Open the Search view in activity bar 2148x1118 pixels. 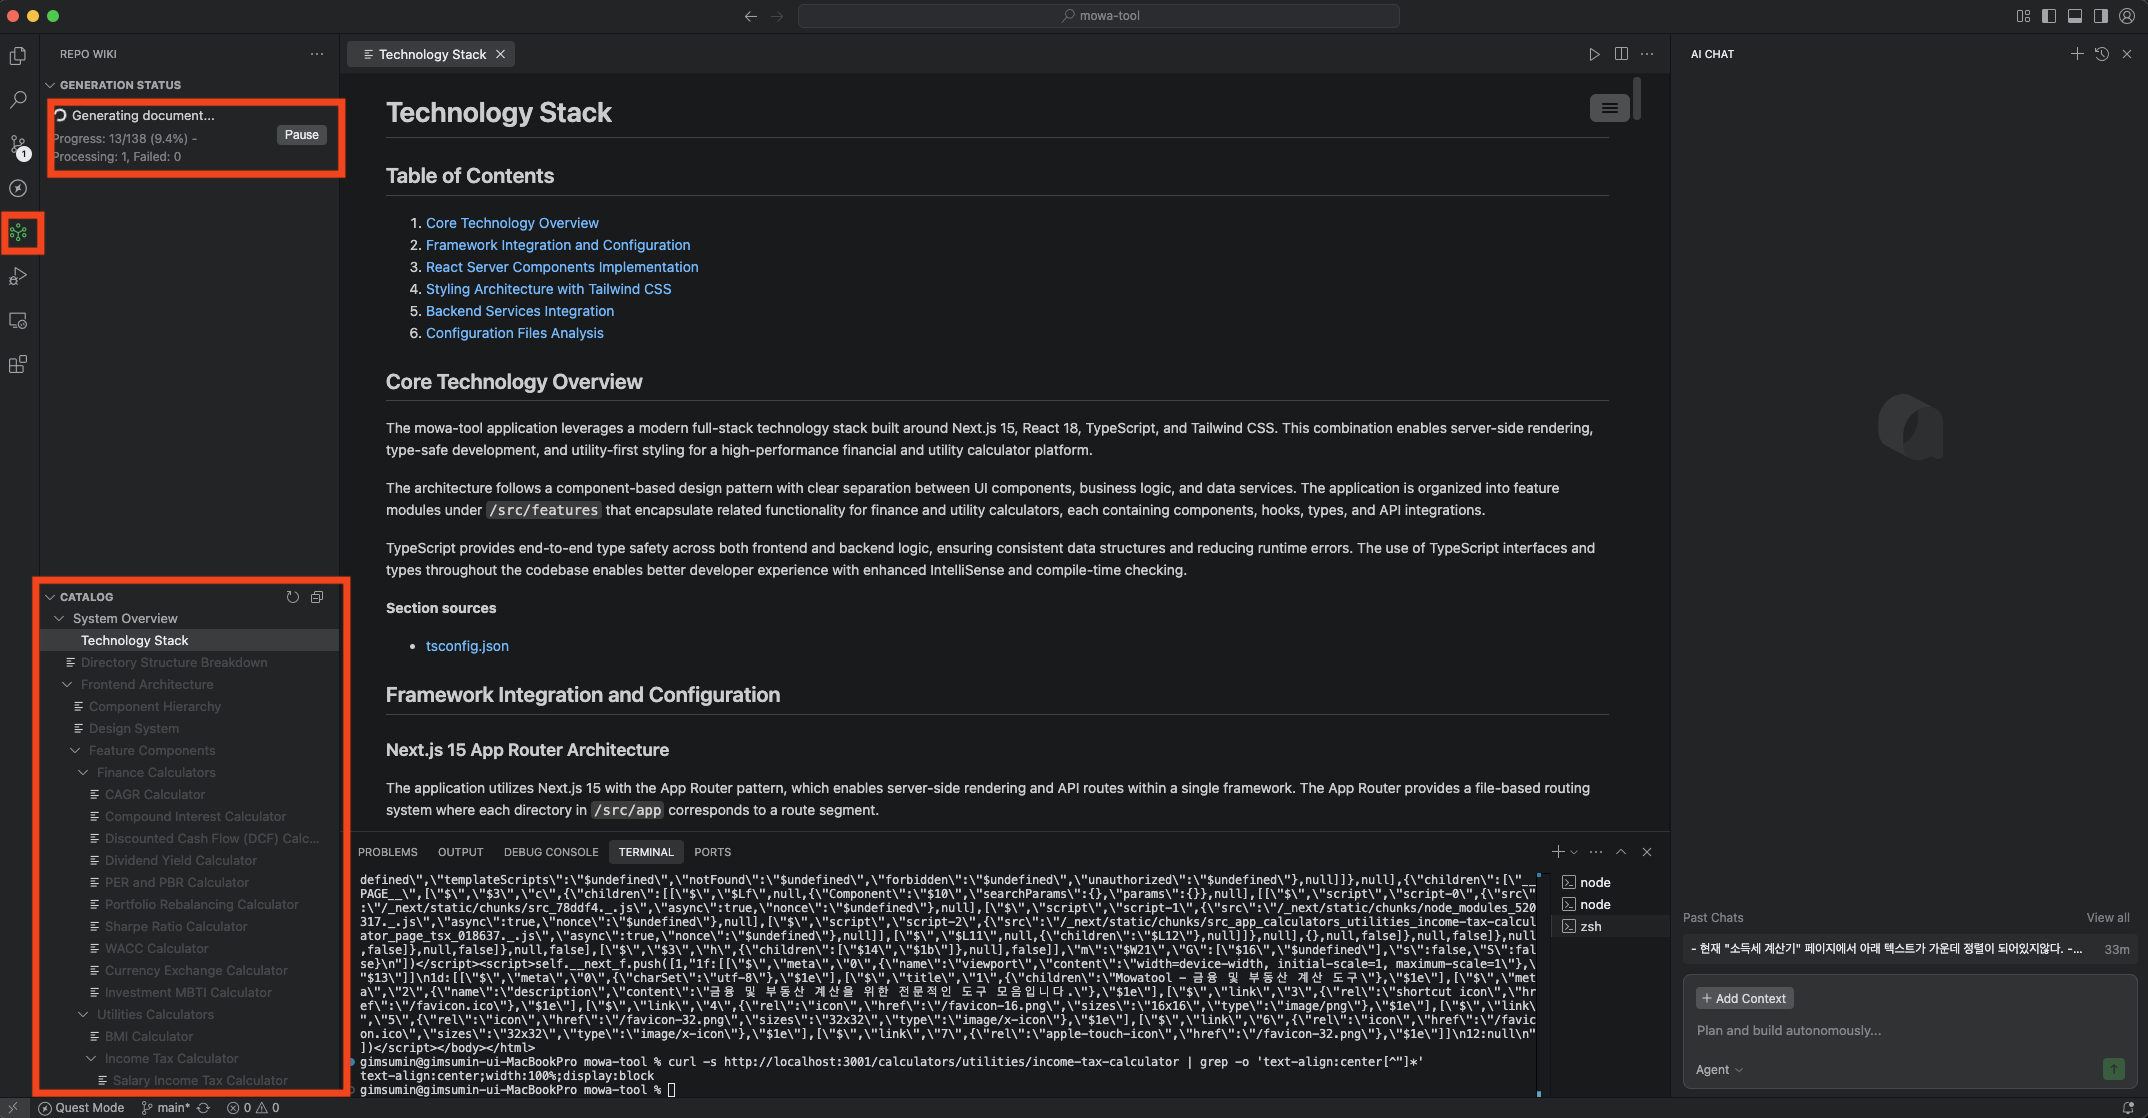click(x=18, y=100)
